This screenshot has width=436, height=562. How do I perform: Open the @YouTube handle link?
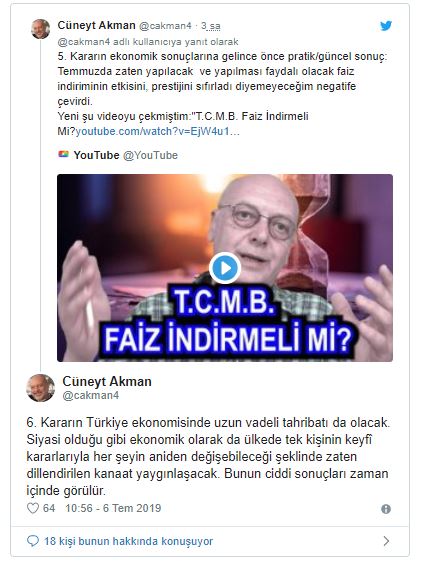(x=150, y=155)
